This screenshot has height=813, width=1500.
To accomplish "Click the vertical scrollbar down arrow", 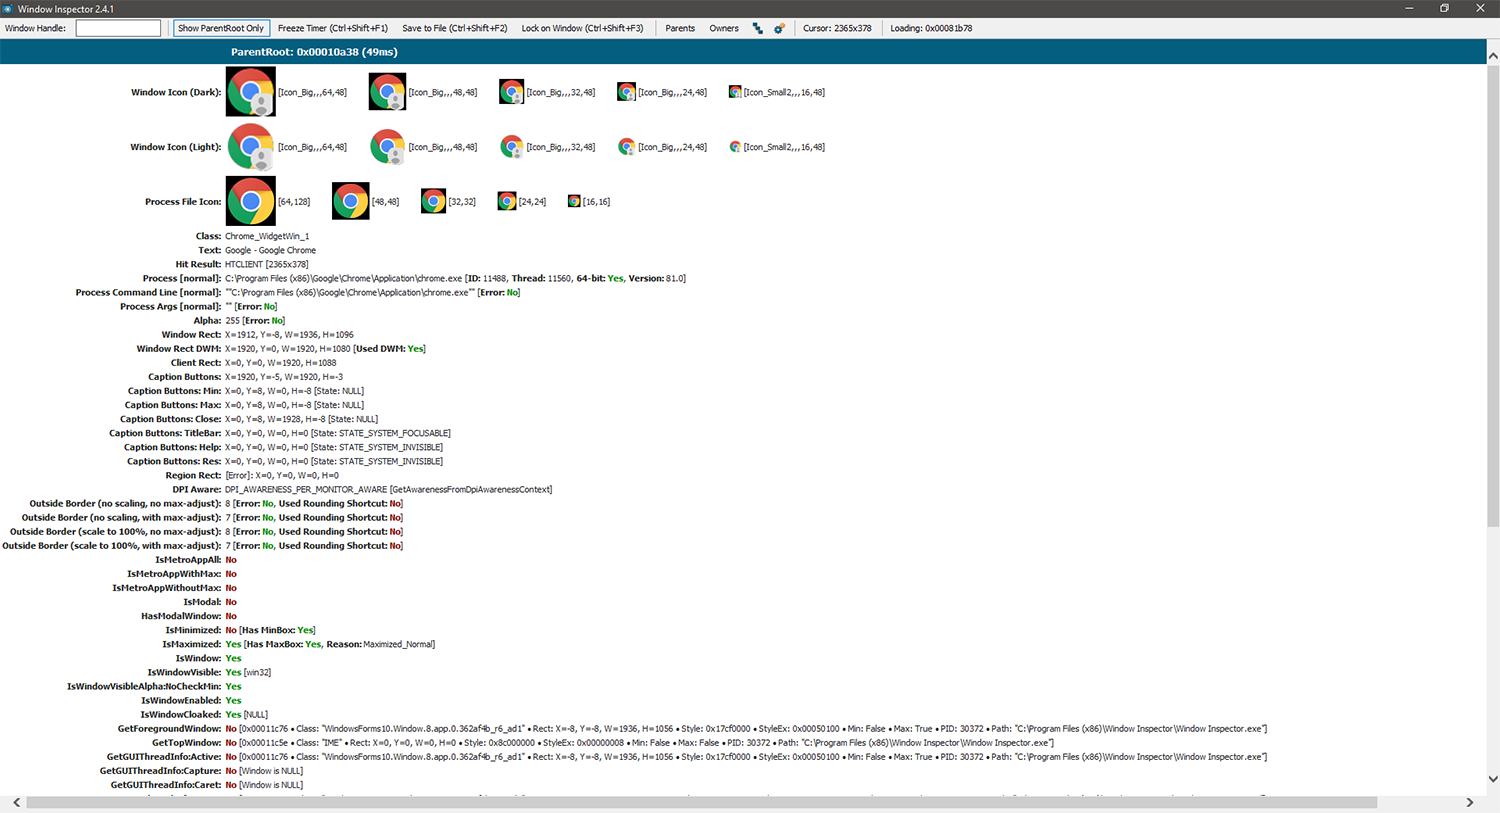I will pyautogui.click(x=1492, y=779).
